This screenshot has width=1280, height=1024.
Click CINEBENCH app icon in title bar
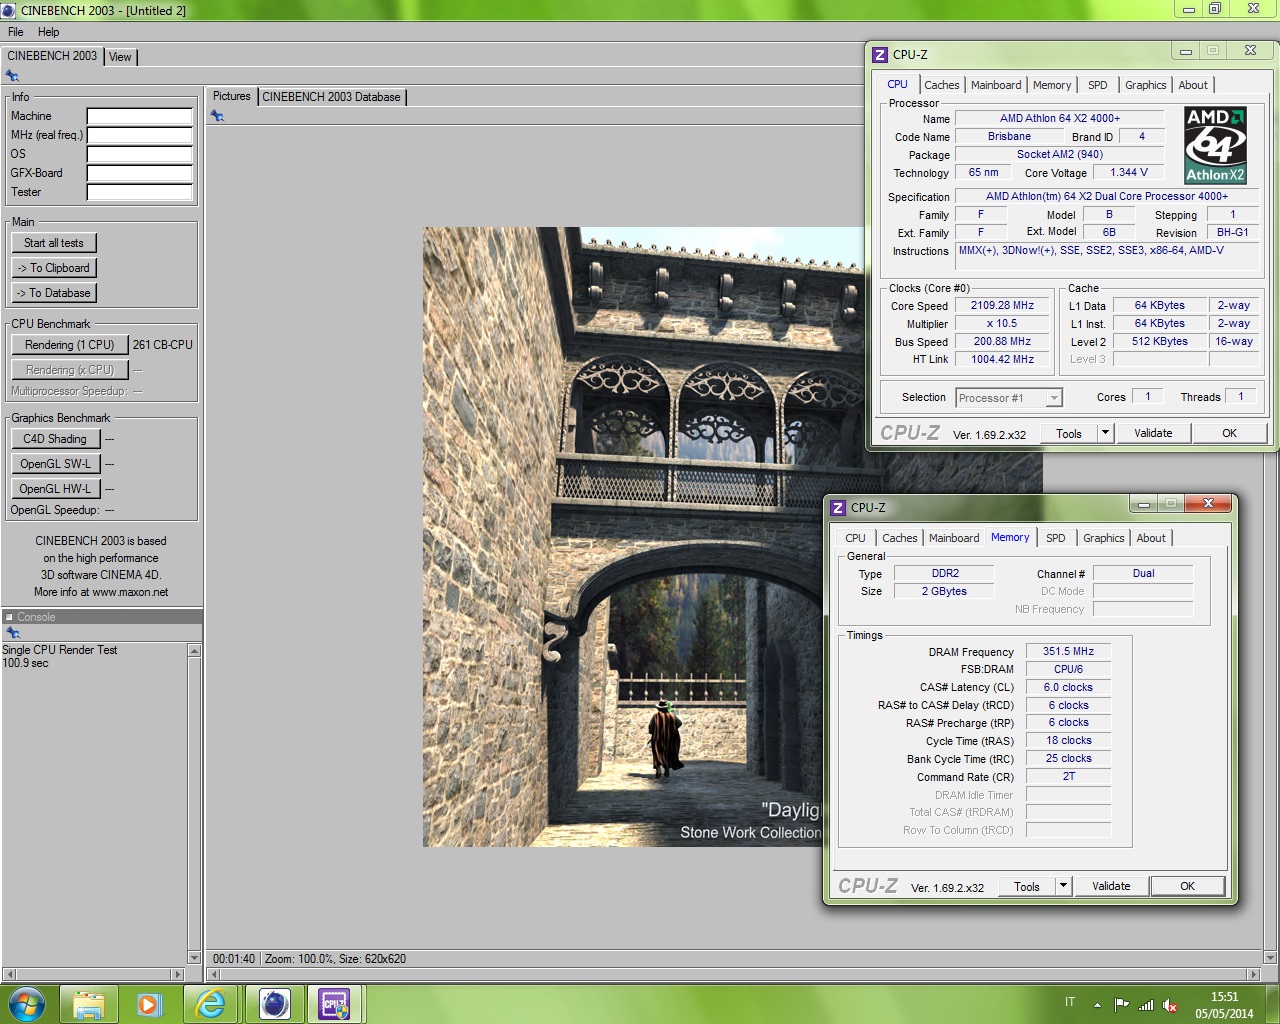(x=9, y=10)
